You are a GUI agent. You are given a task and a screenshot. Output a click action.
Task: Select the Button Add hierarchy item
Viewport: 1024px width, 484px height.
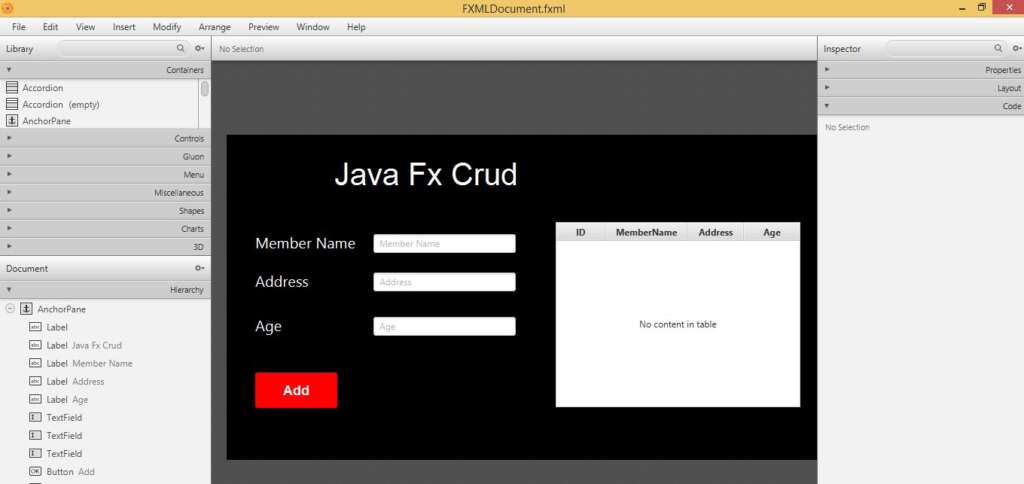(62, 472)
